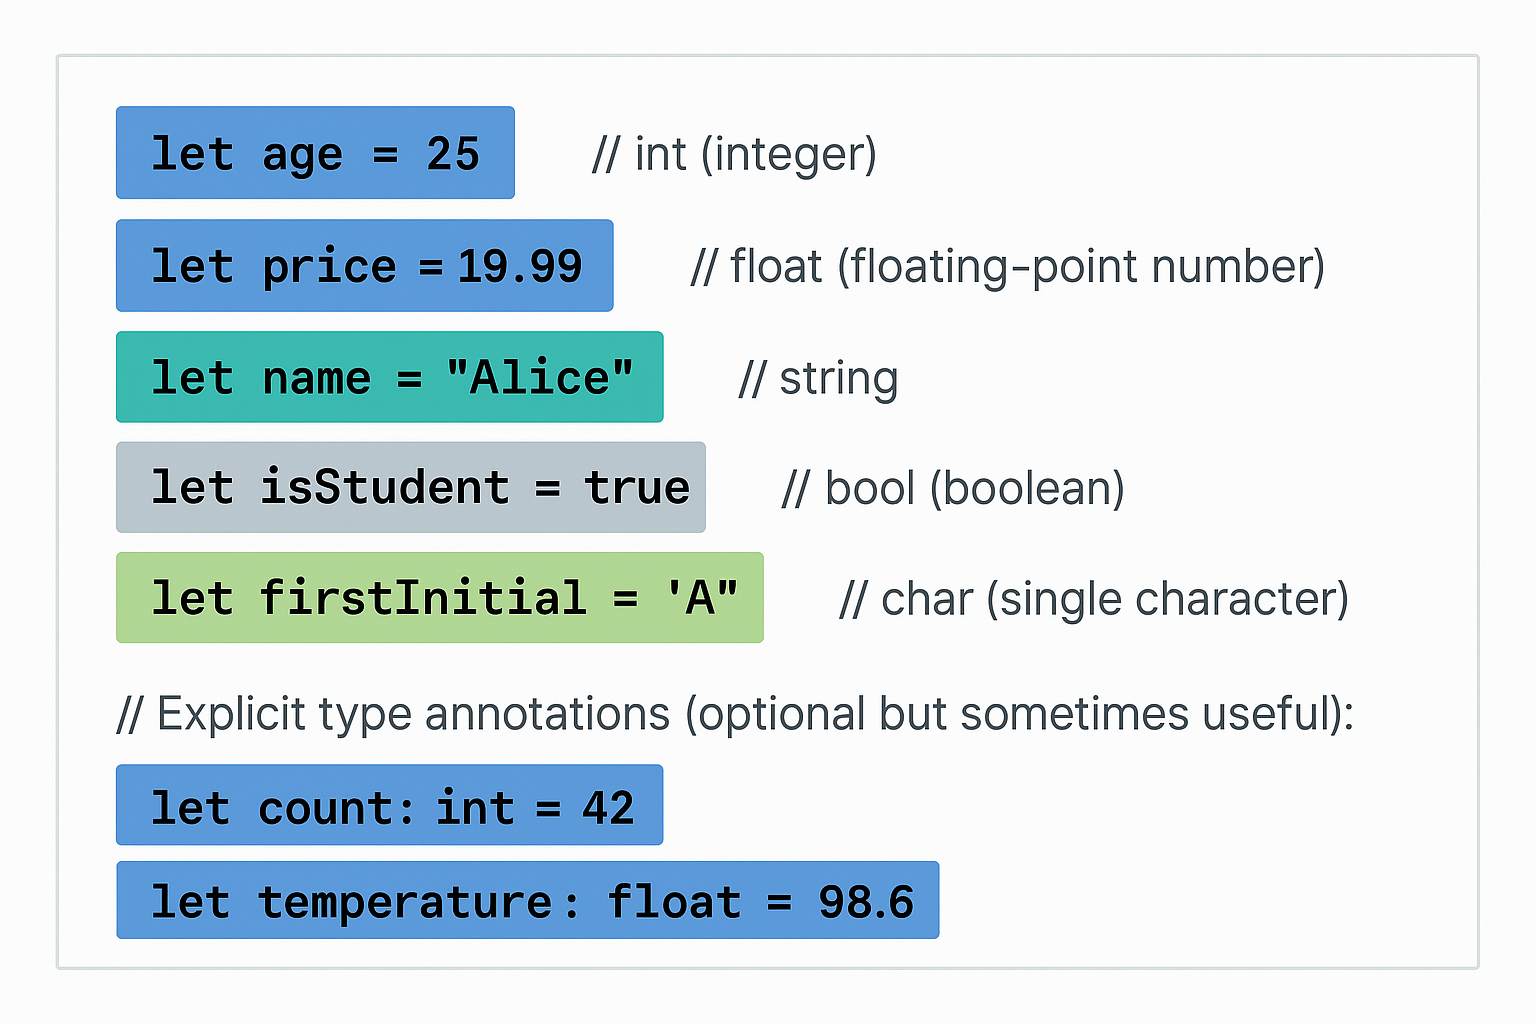Screen dimensions: 1536x1024
Task: Select the number 25 in the first line
Action: point(453,154)
